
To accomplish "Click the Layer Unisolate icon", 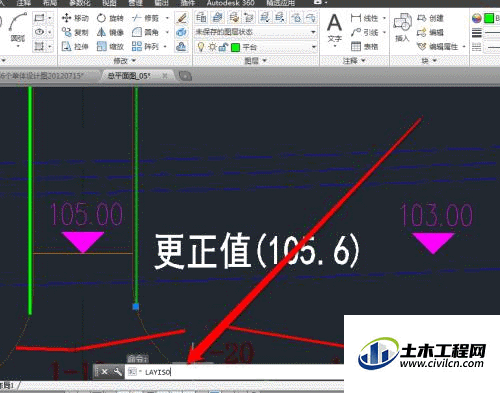I will tap(280, 17).
